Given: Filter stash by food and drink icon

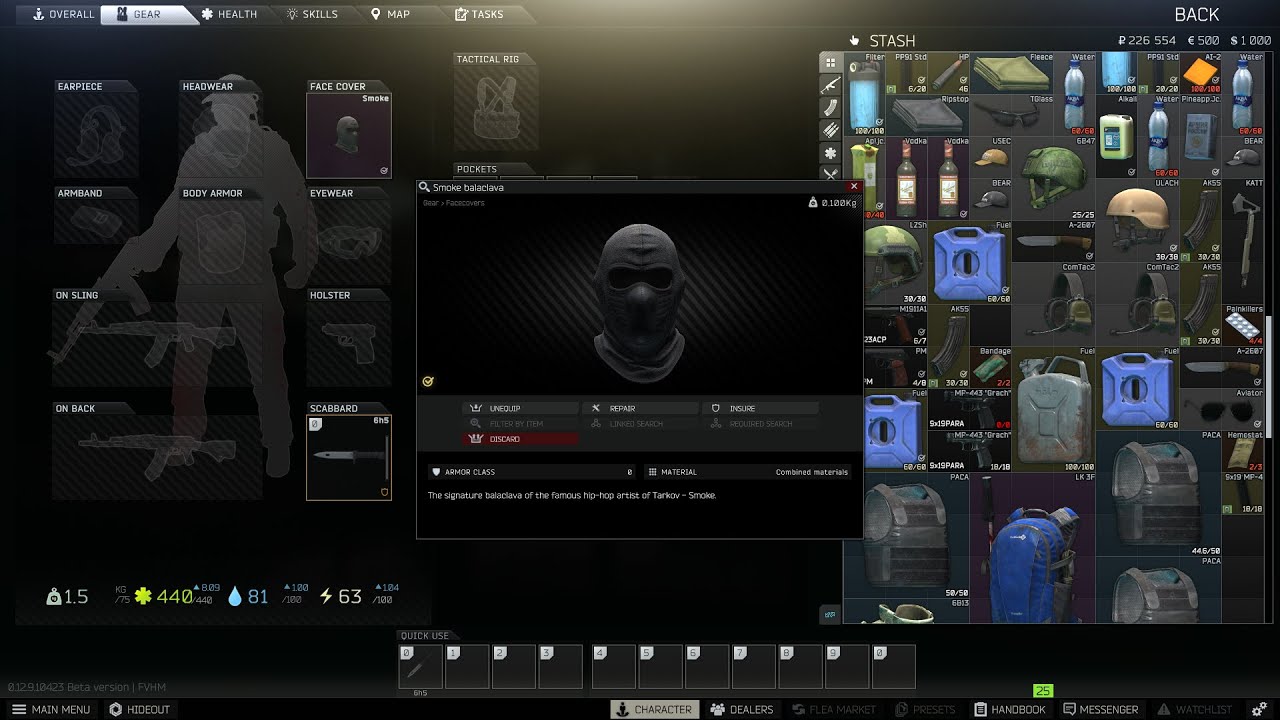Looking at the screenshot, I should pyautogui.click(x=830, y=174).
